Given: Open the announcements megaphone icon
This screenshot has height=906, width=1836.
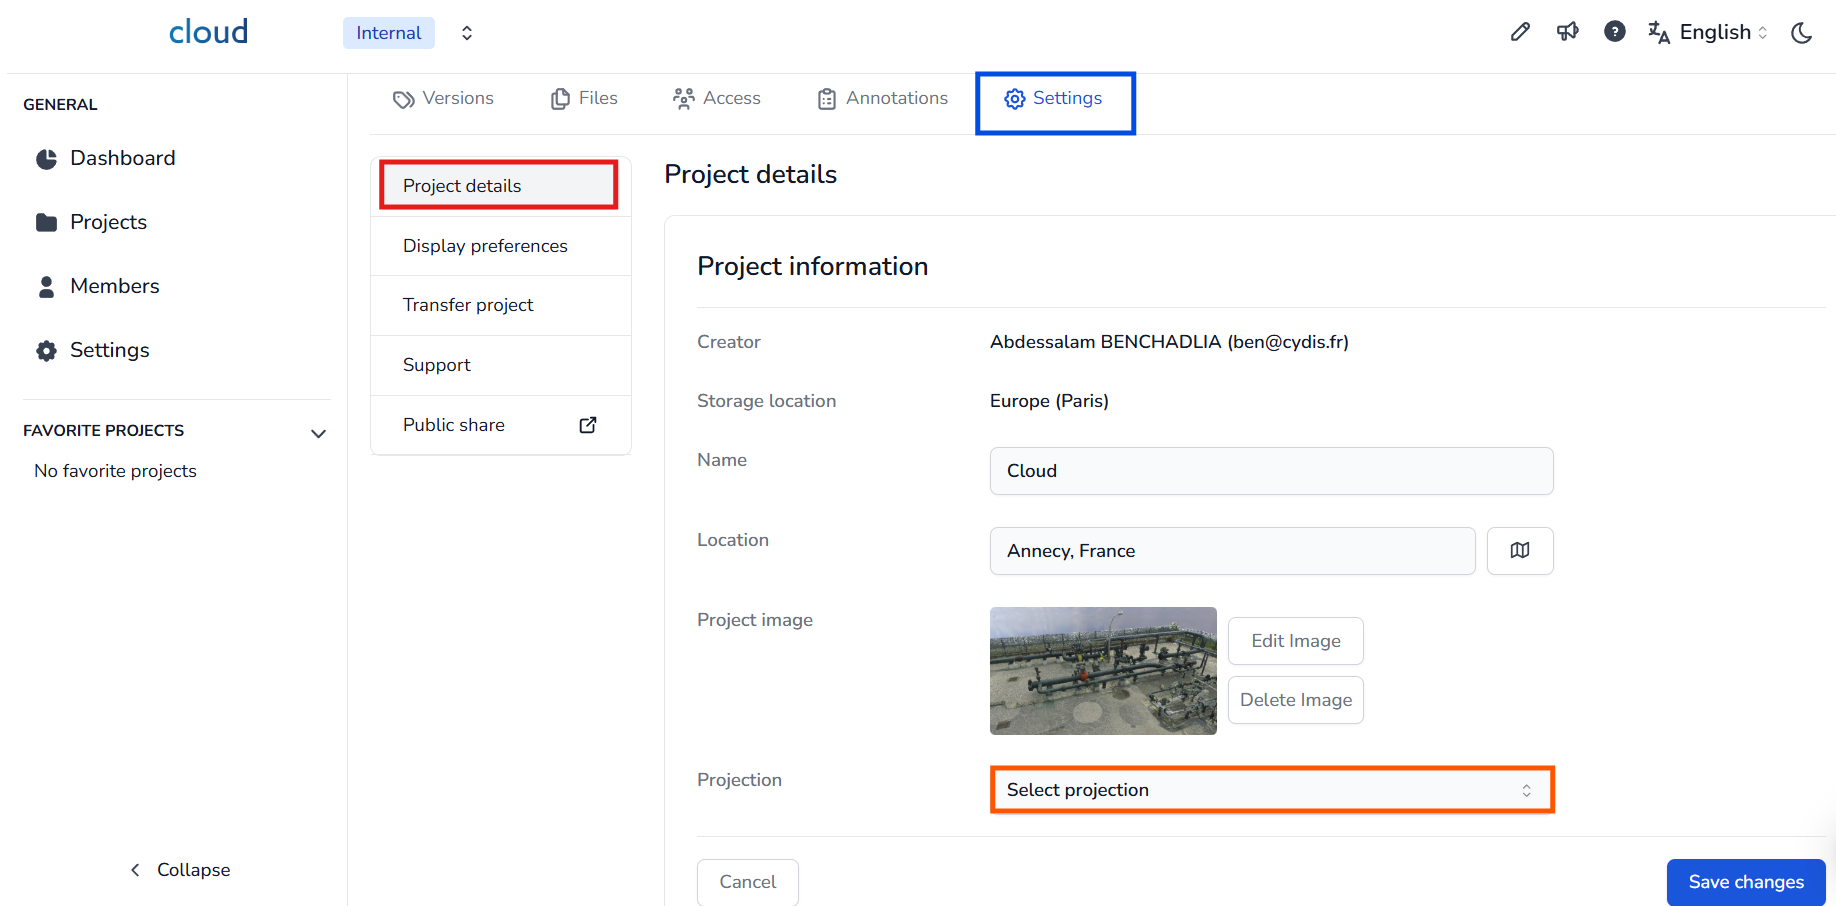Looking at the screenshot, I should point(1567,32).
